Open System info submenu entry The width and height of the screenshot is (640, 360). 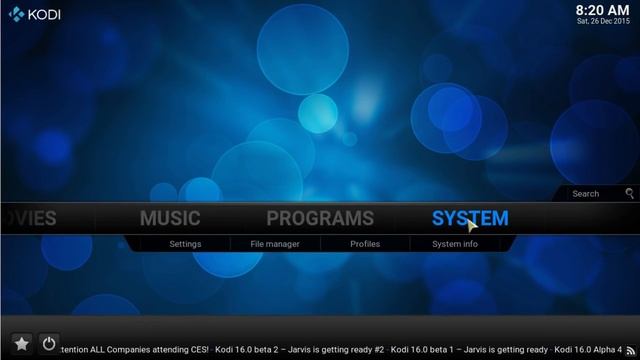[x=455, y=244]
